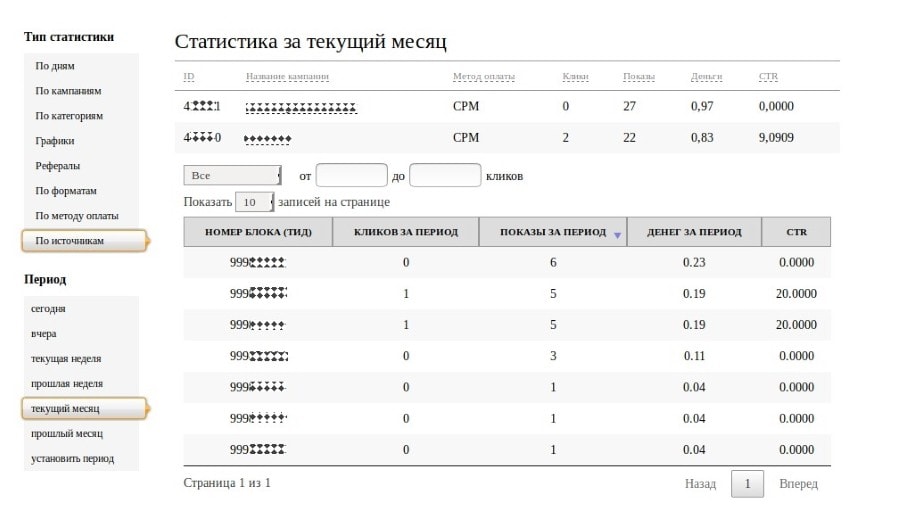Select По форматам statistics
Image resolution: width=900 pixels, height=512 pixels.
(66, 191)
